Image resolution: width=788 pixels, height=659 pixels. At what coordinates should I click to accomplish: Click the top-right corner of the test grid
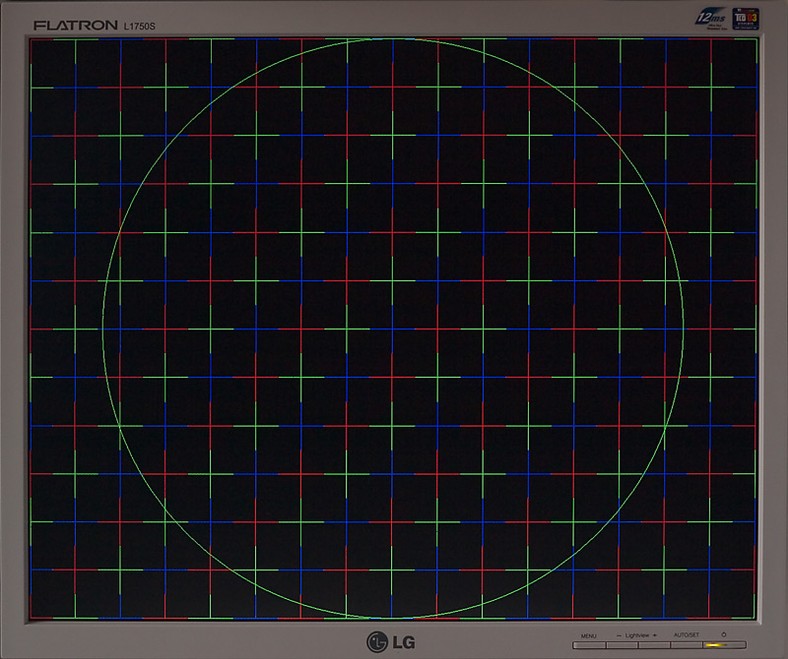[757, 39]
